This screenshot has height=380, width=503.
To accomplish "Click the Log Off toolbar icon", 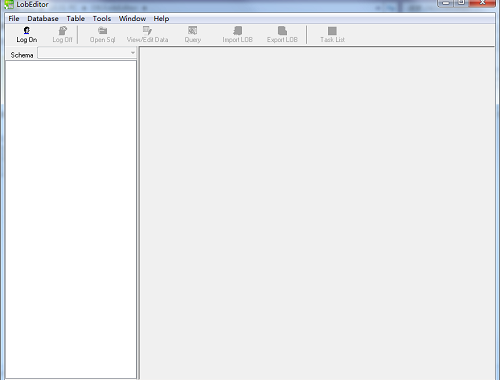I will pos(62,31).
